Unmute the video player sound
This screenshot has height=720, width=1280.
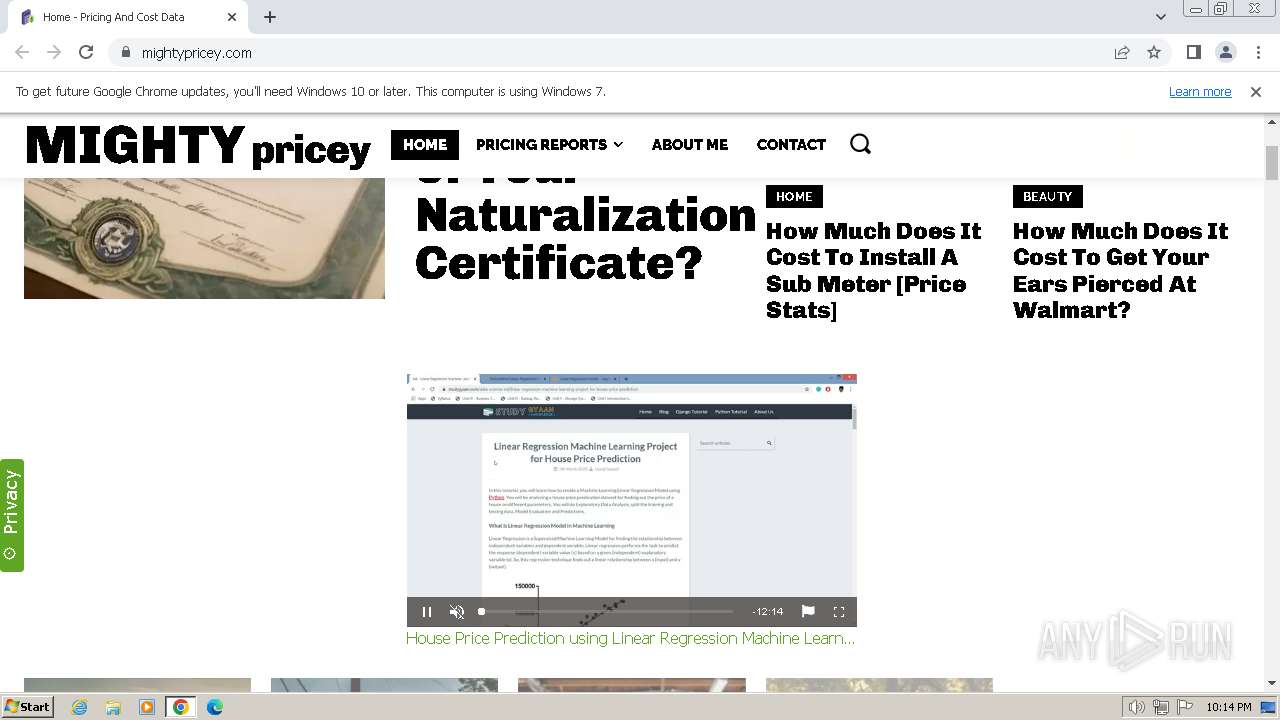457,612
